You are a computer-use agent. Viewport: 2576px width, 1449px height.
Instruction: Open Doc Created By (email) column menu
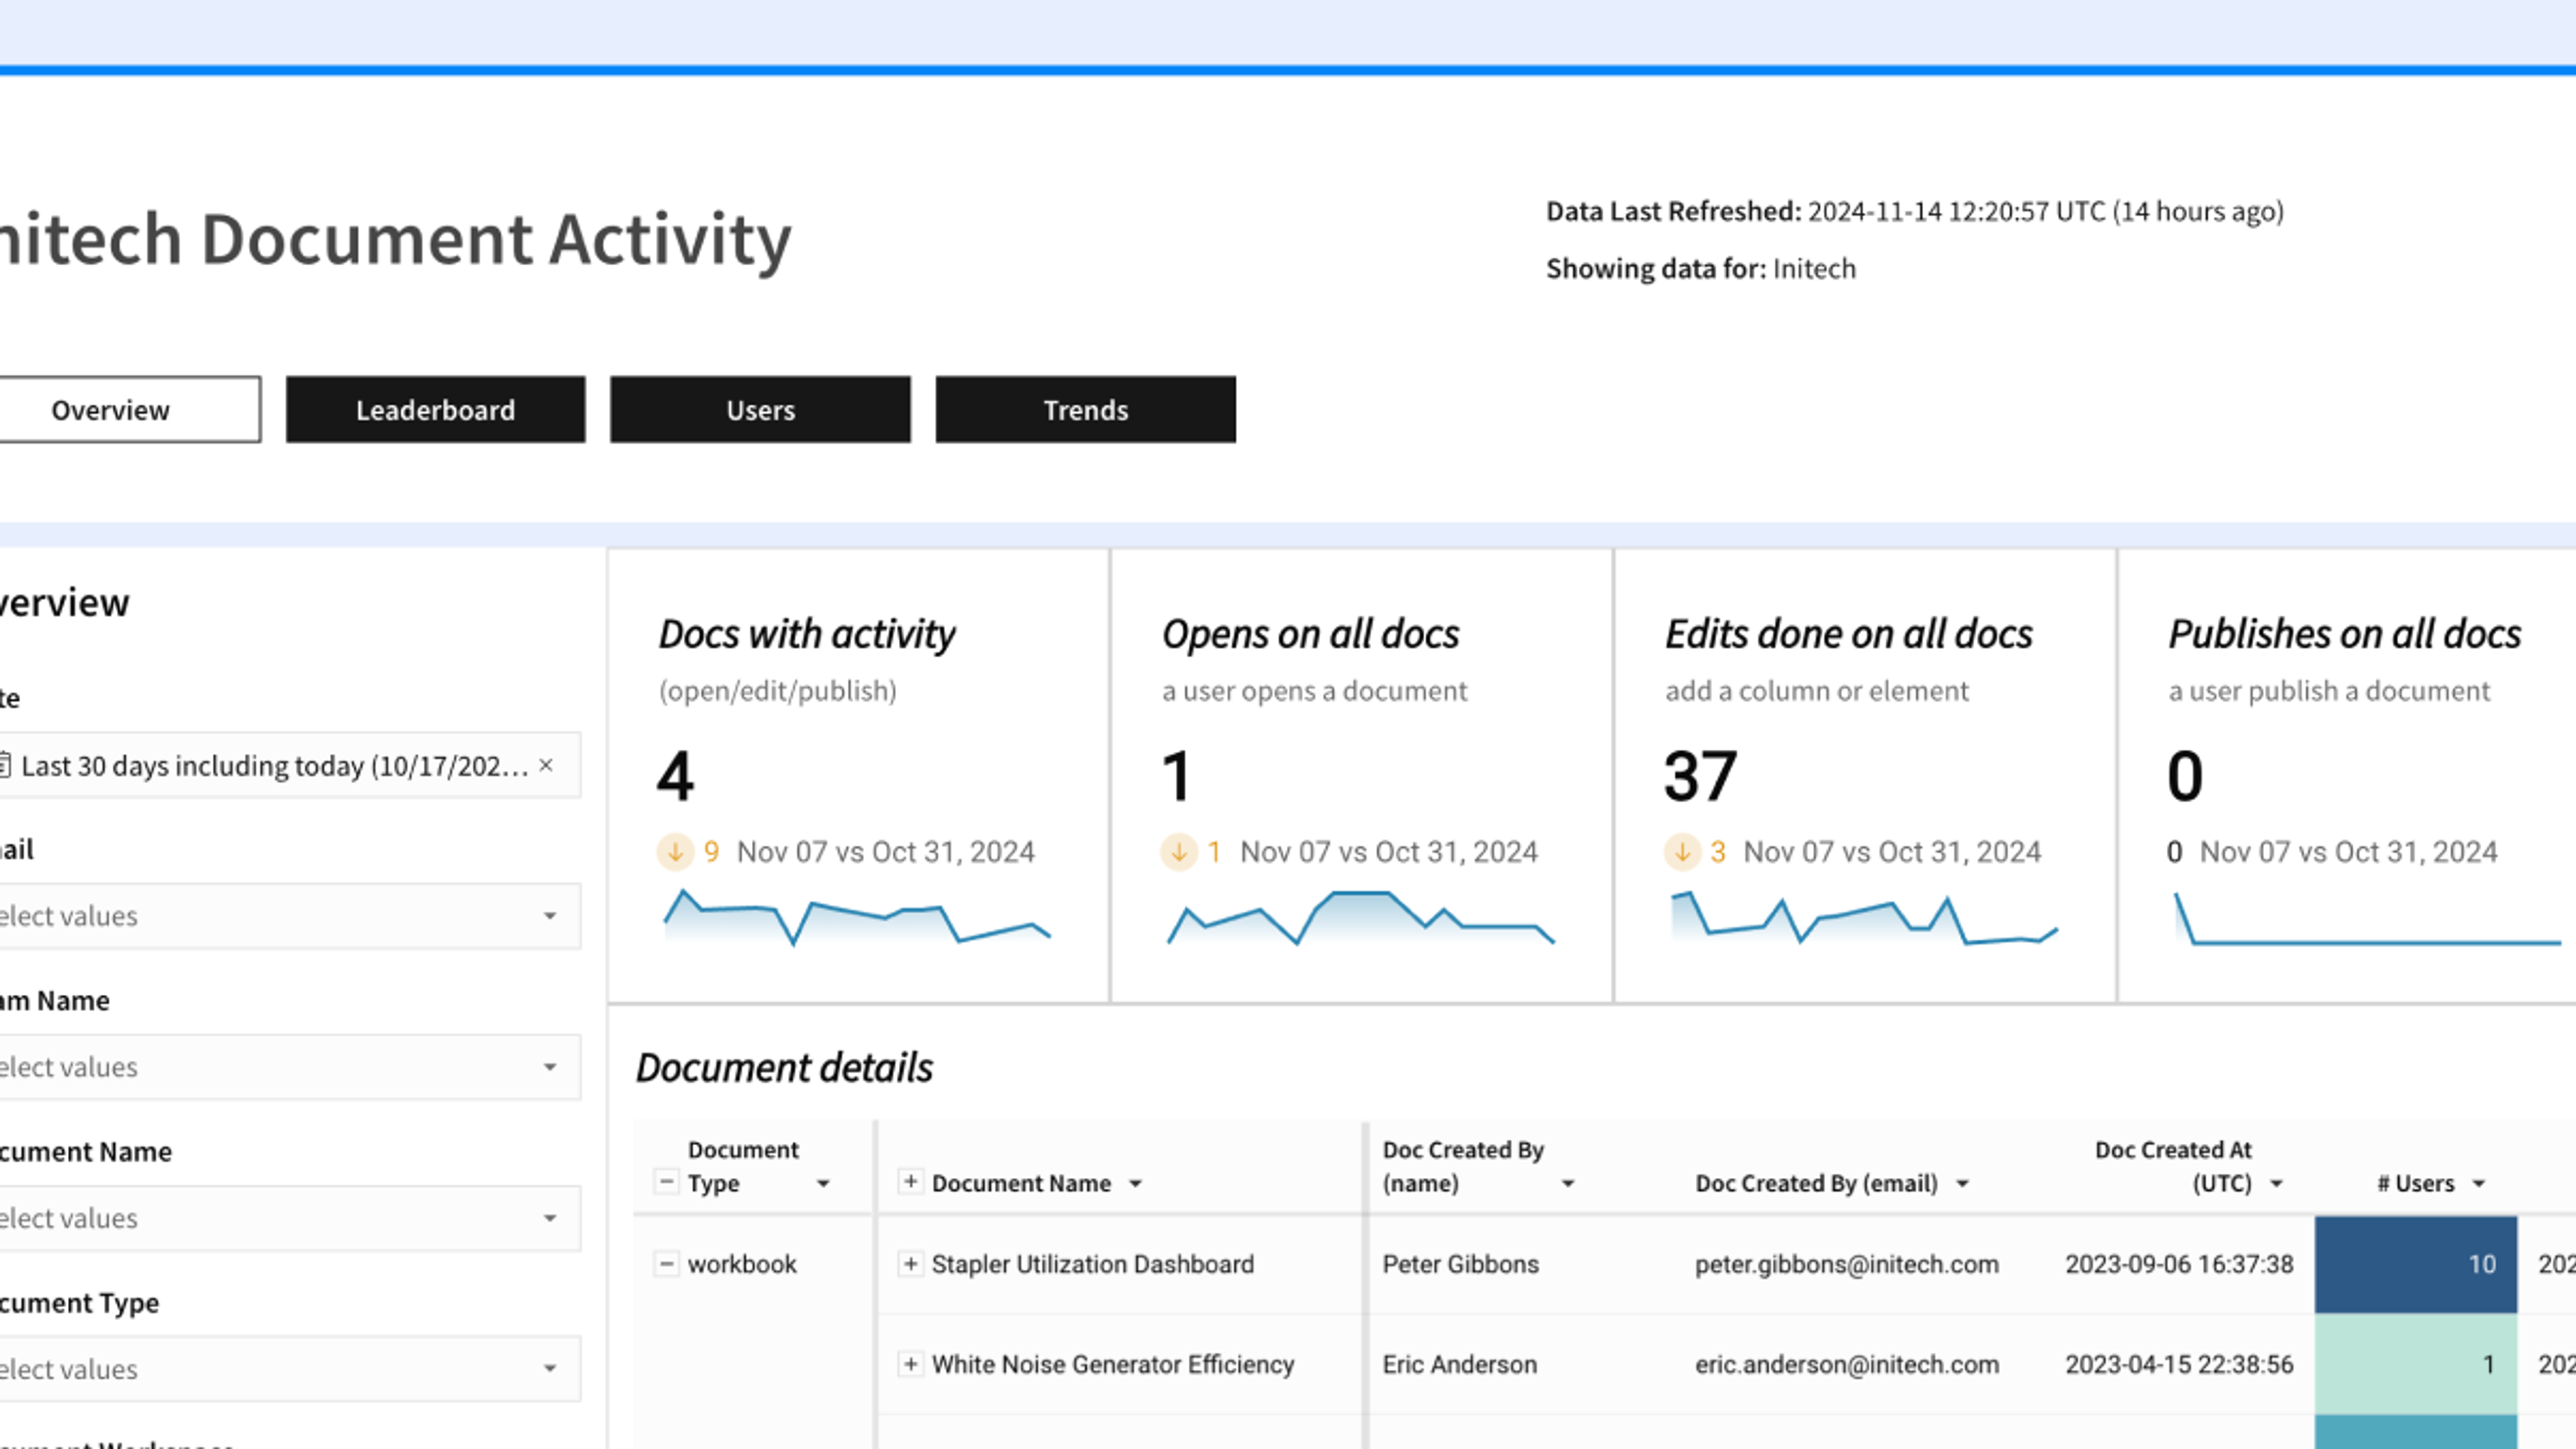(x=1962, y=1184)
